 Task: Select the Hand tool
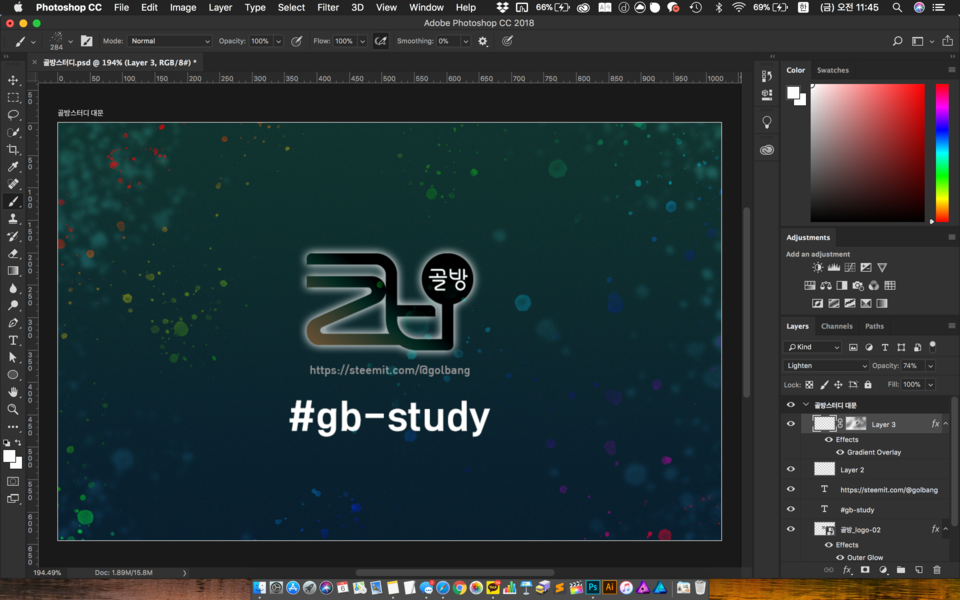point(13,392)
